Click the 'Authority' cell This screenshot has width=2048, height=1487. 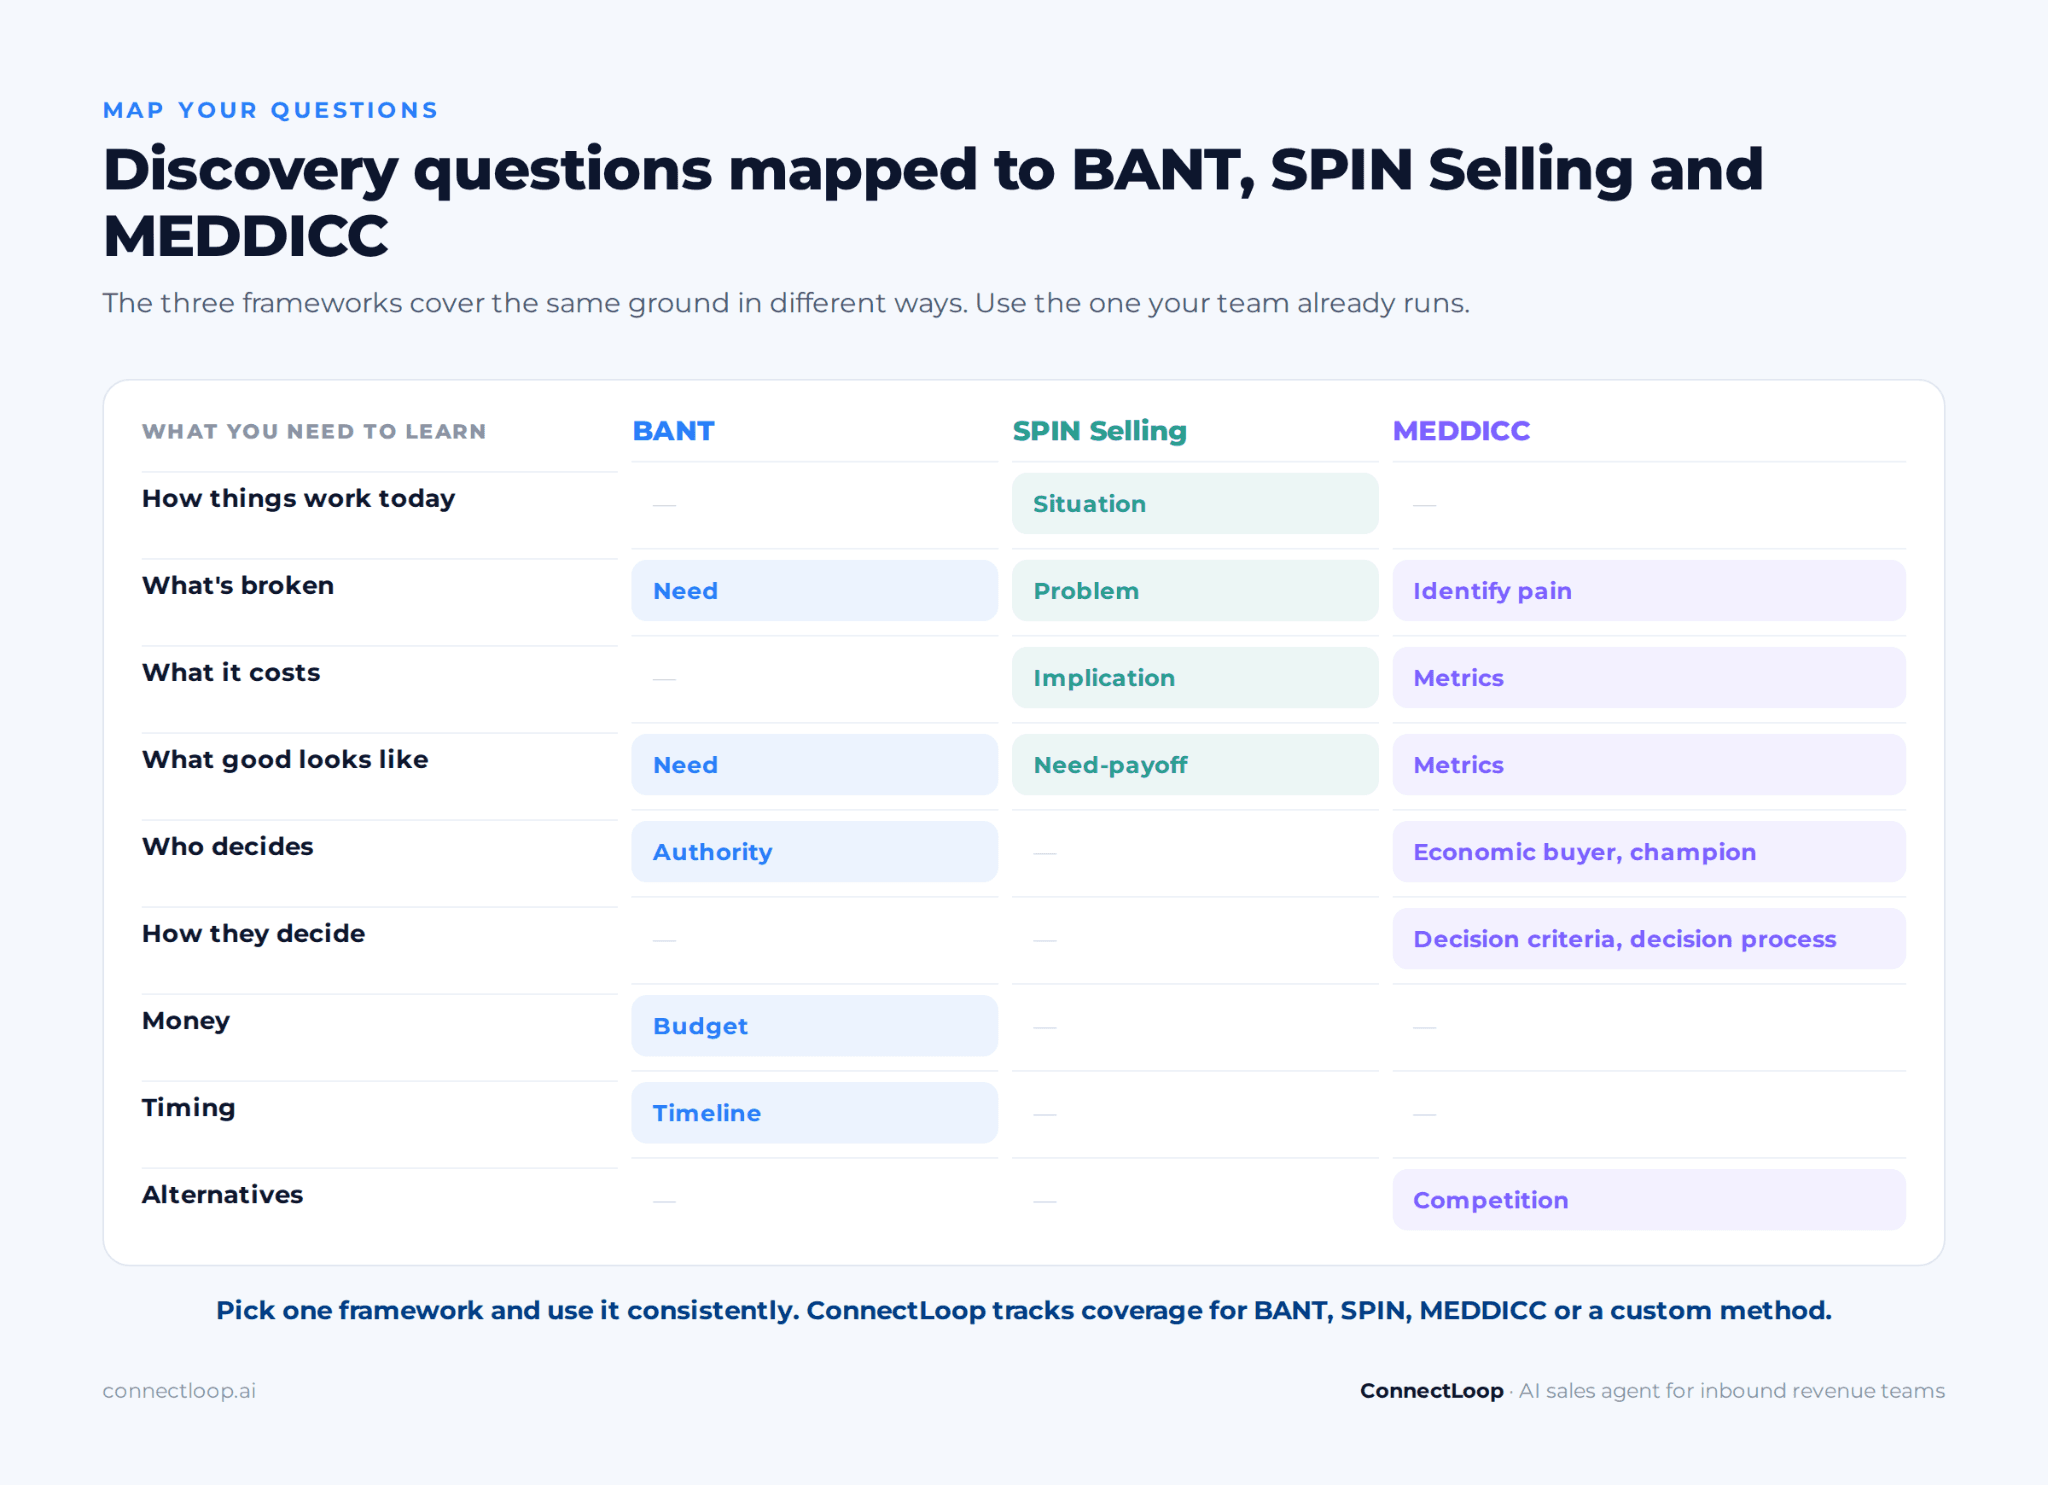click(x=814, y=852)
